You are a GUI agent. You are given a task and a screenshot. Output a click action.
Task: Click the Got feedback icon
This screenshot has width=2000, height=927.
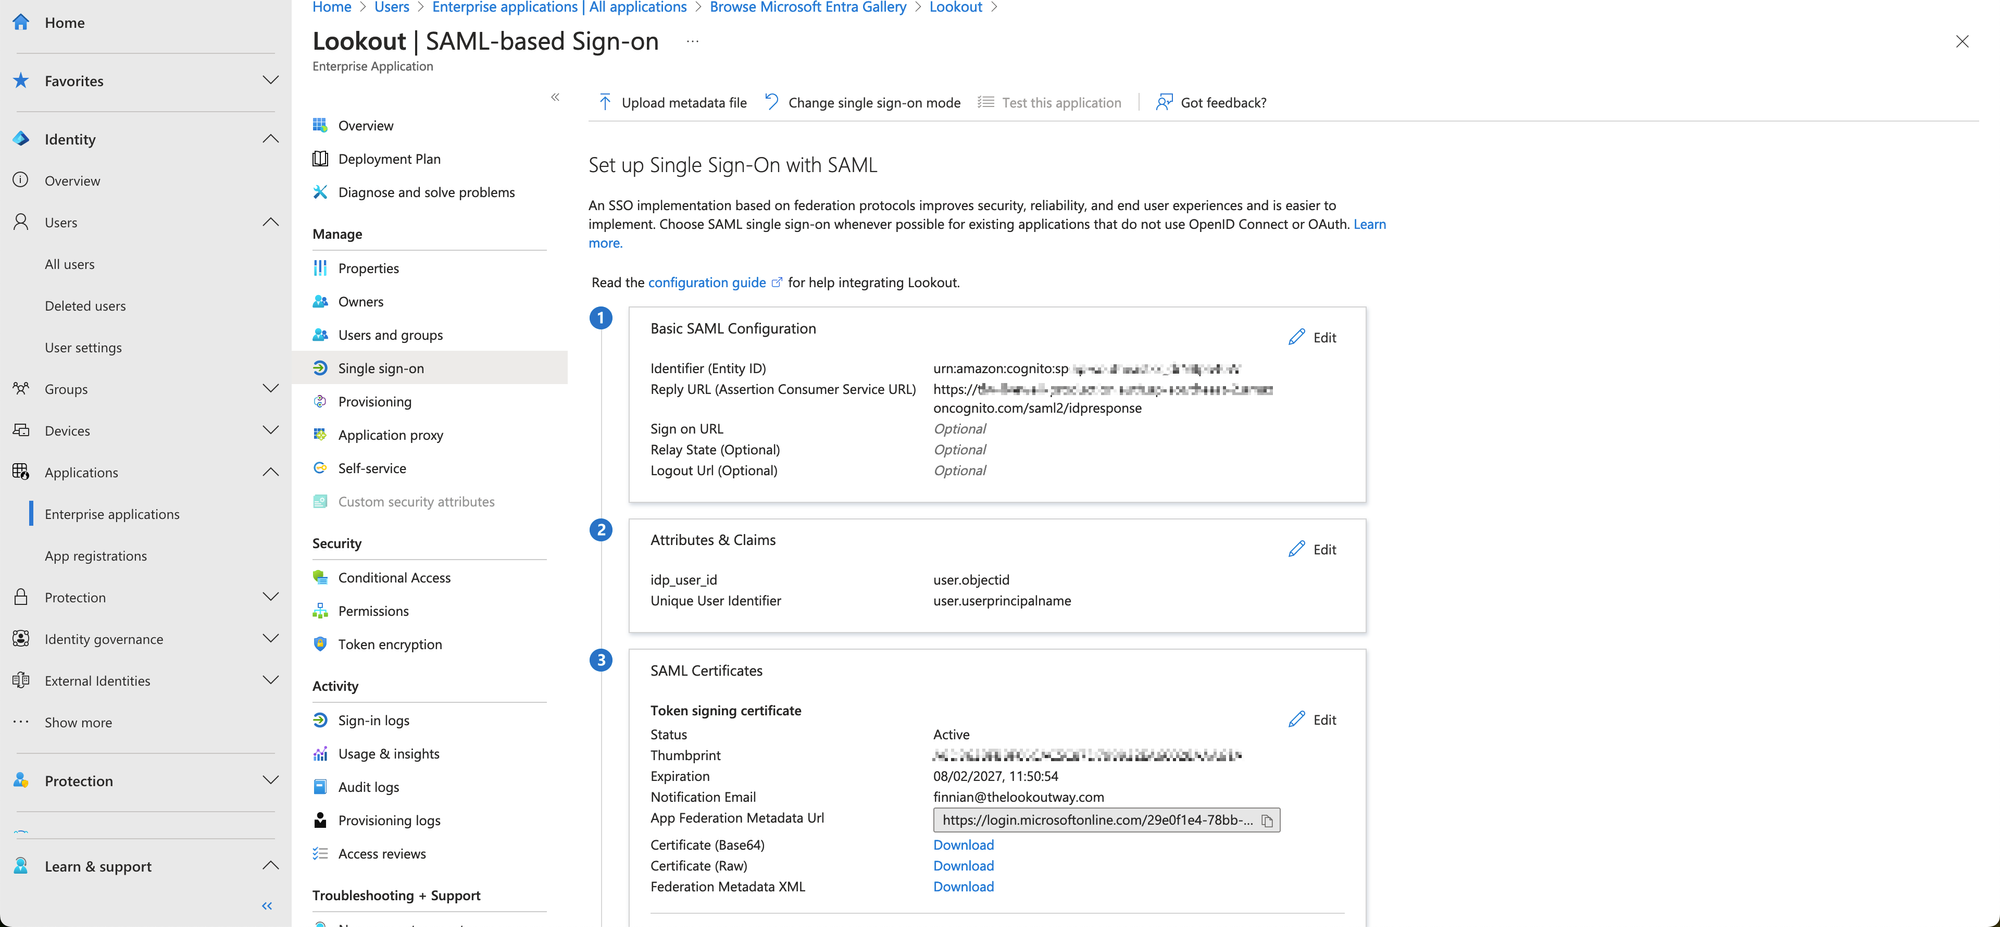point(1164,102)
